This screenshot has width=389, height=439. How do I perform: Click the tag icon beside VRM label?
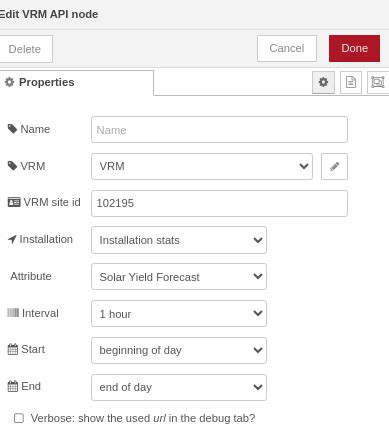tap(12, 166)
